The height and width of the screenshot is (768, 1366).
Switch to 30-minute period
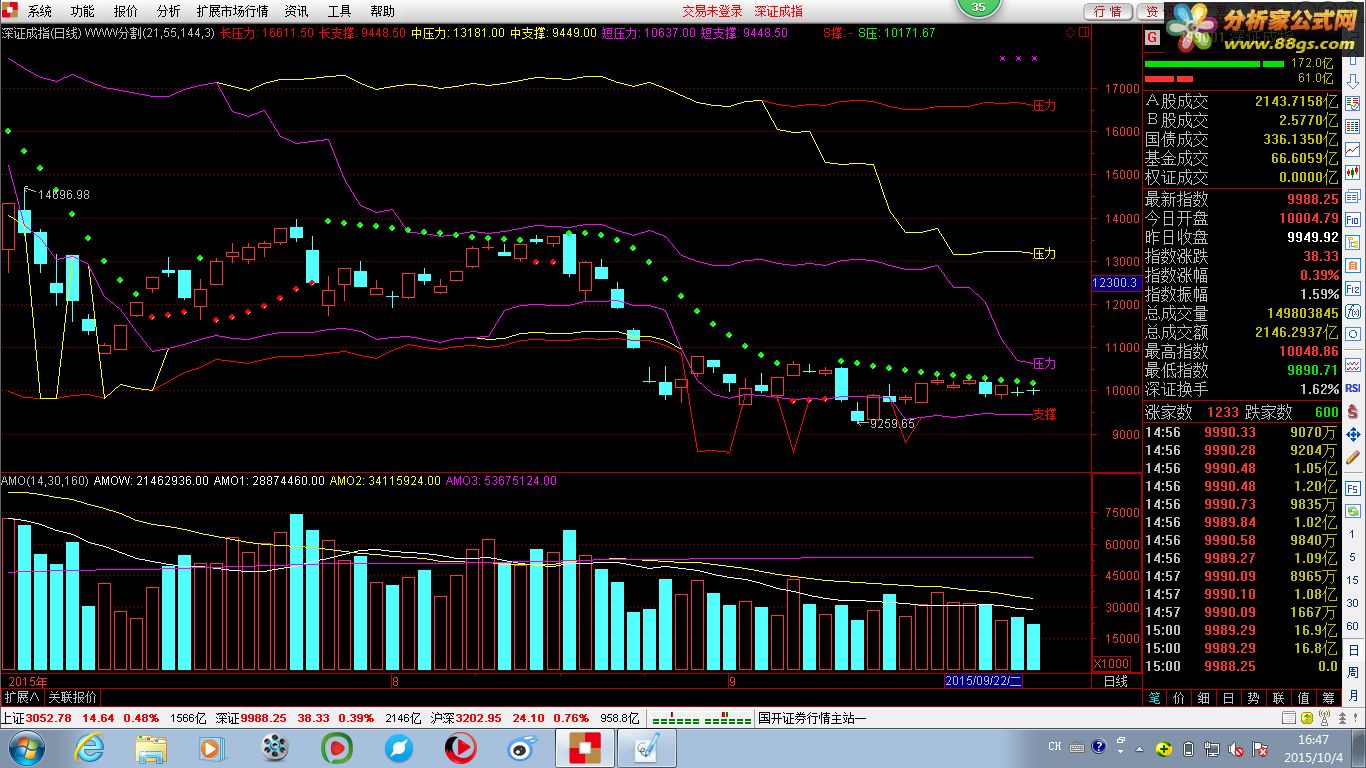(x=1353, y=603)
